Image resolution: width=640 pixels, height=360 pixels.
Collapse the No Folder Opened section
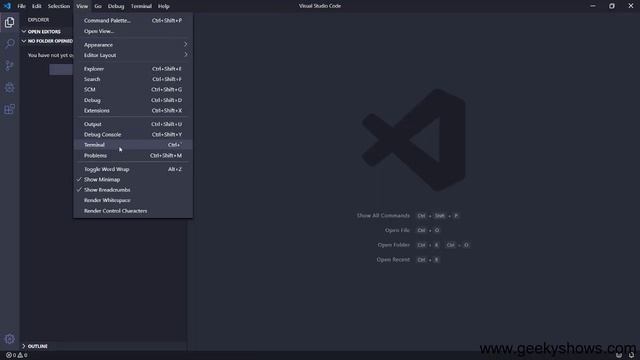[47, 41]
